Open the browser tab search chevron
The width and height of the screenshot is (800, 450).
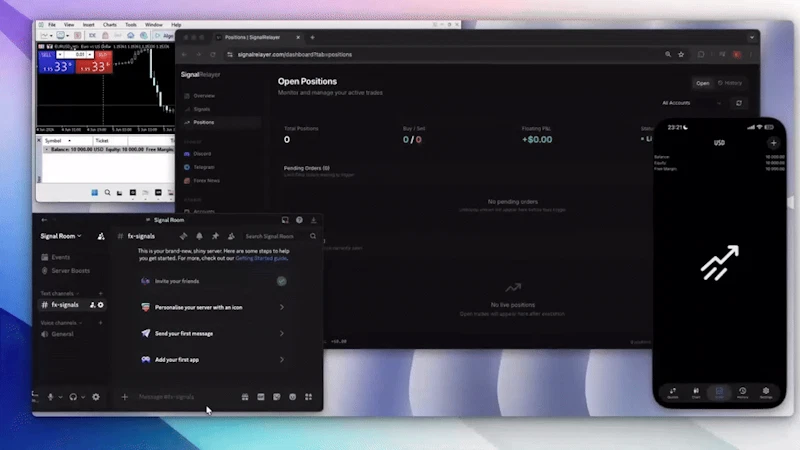click(x=752, y=37)
